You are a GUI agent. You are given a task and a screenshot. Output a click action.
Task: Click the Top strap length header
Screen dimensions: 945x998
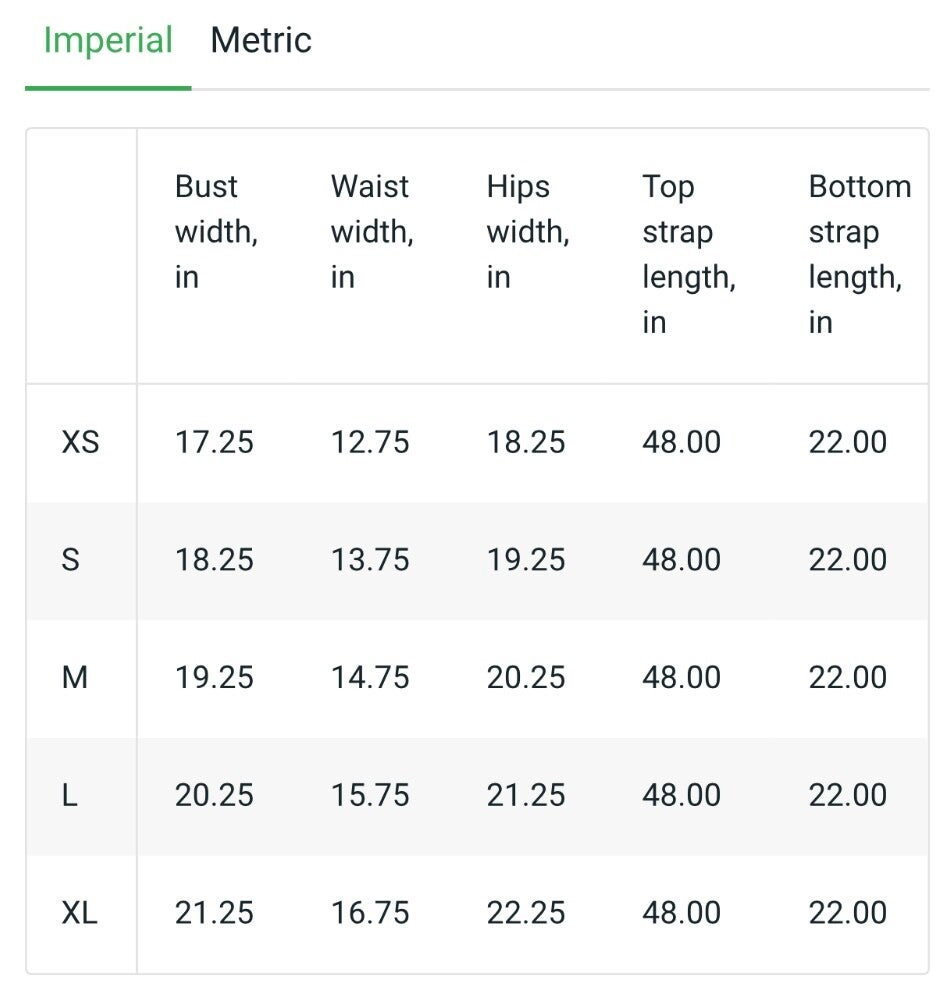point(688,254)
